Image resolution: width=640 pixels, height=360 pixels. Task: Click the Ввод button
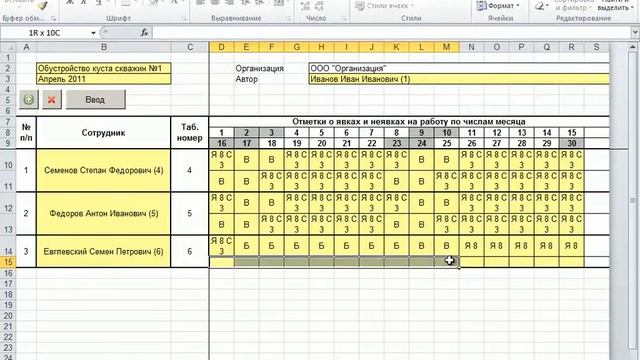pyautogui.click(x=96, y=99)
